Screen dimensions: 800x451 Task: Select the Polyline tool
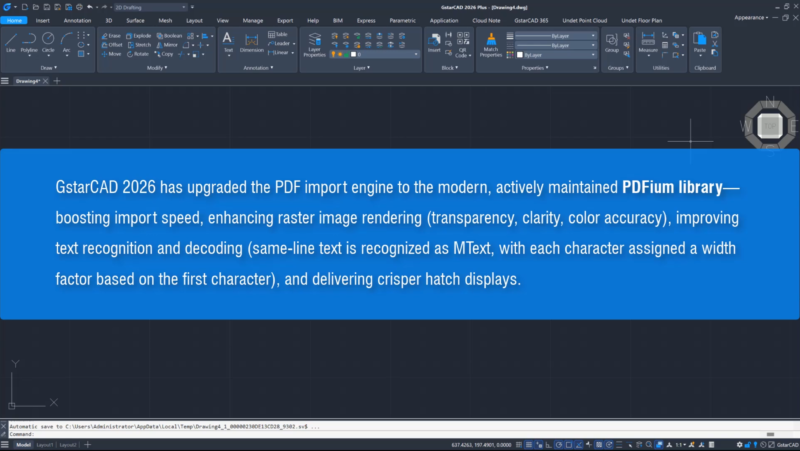(x=30, y=42)
